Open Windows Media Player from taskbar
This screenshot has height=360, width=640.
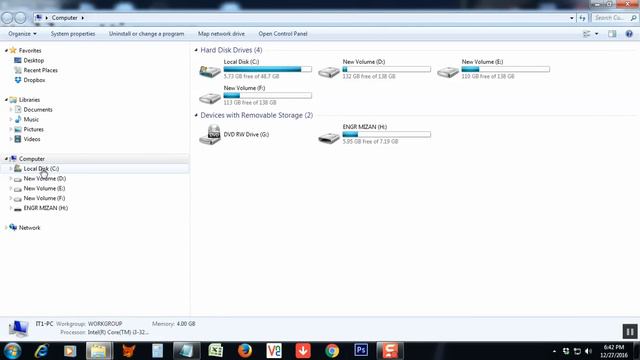point(70,351)
